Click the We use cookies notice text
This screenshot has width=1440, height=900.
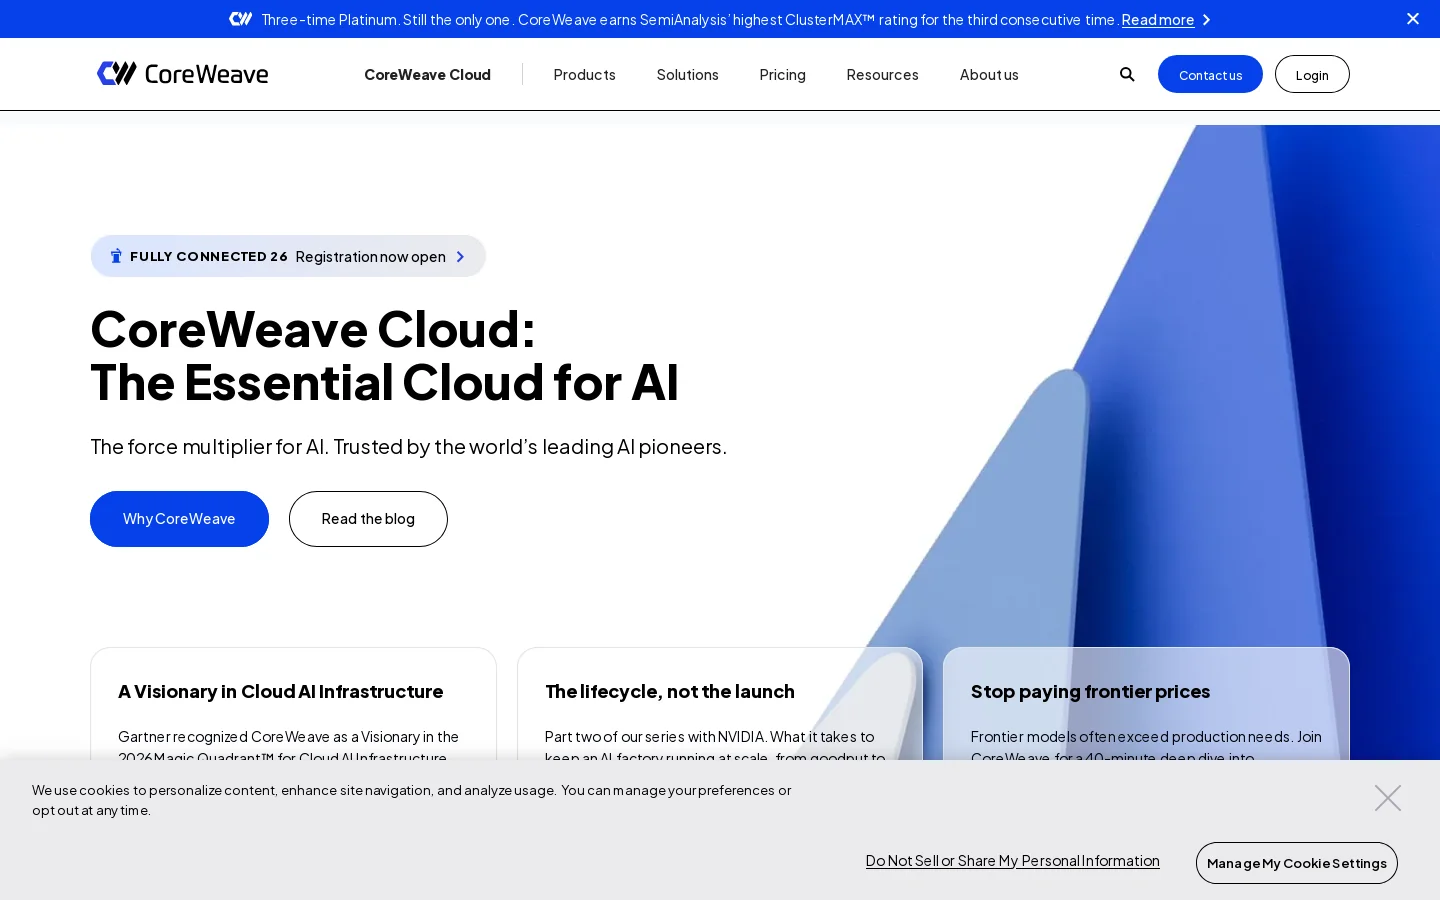(412, 800)
